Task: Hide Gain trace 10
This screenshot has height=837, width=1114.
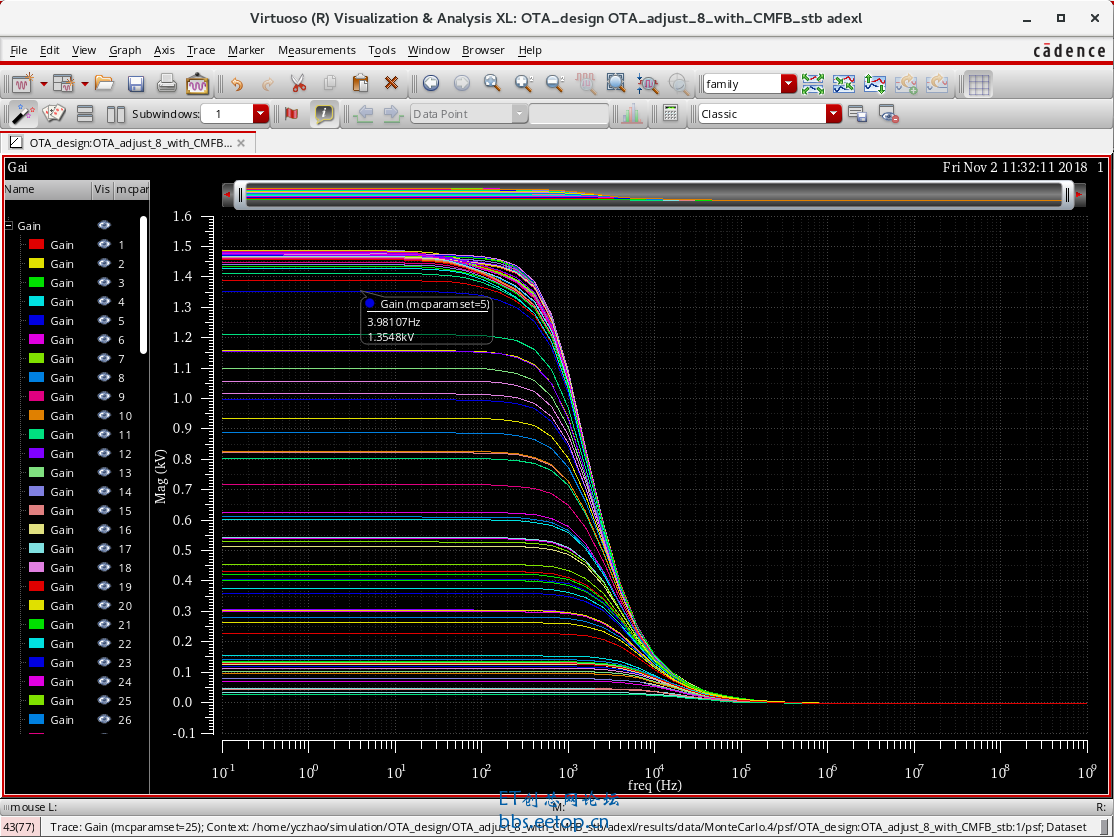Action: [x=104, y=416]
